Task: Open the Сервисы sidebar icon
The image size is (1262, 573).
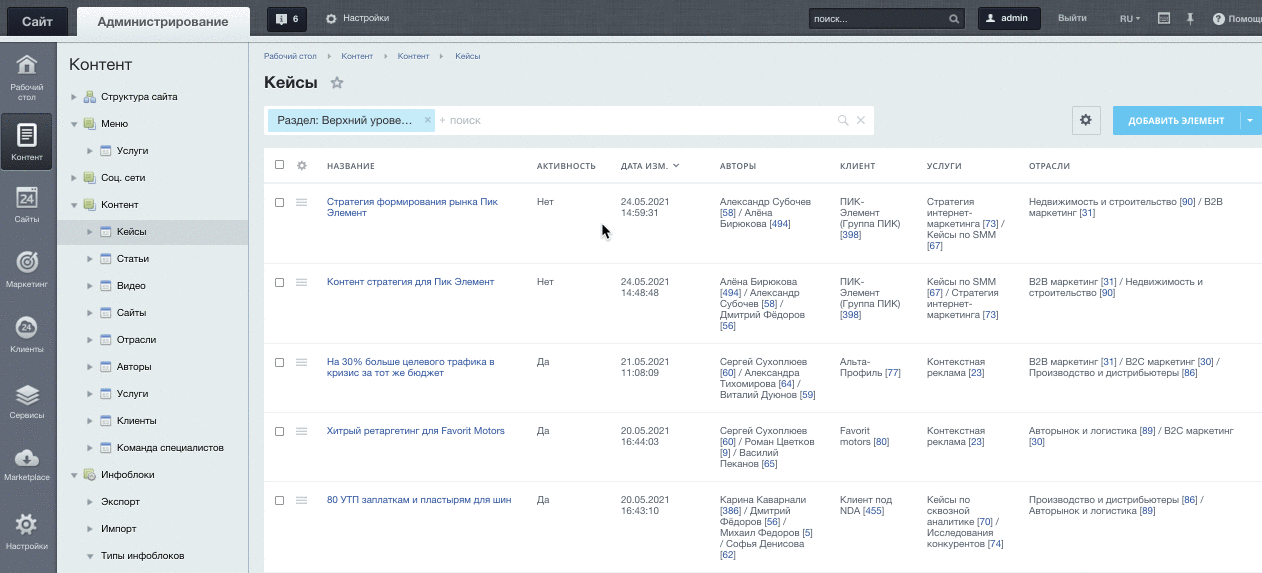Action: click(27, 400)
